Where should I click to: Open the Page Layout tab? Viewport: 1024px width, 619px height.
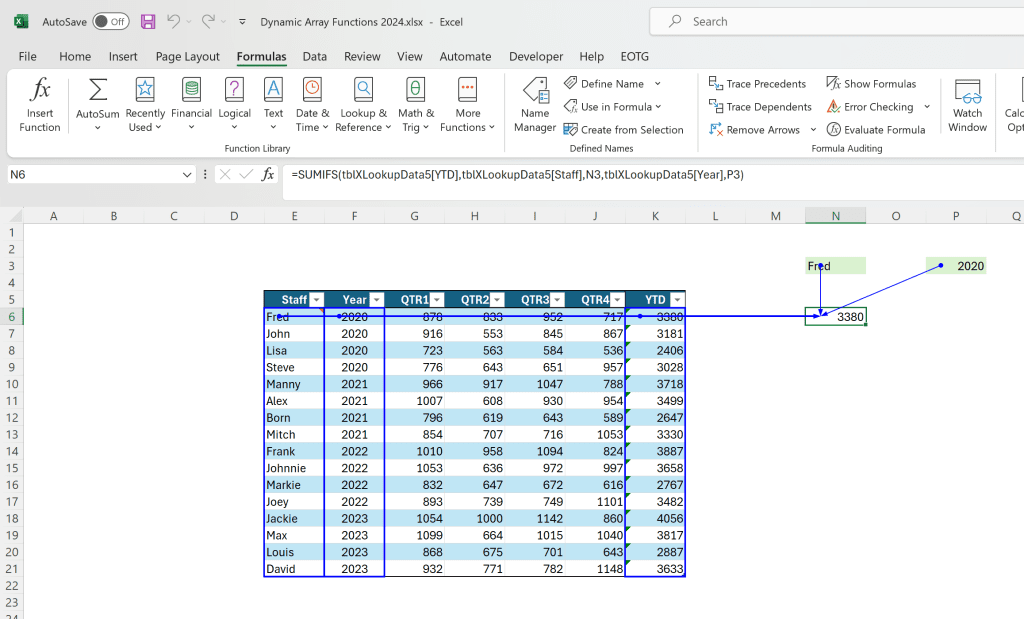click(x=188, y=57)
